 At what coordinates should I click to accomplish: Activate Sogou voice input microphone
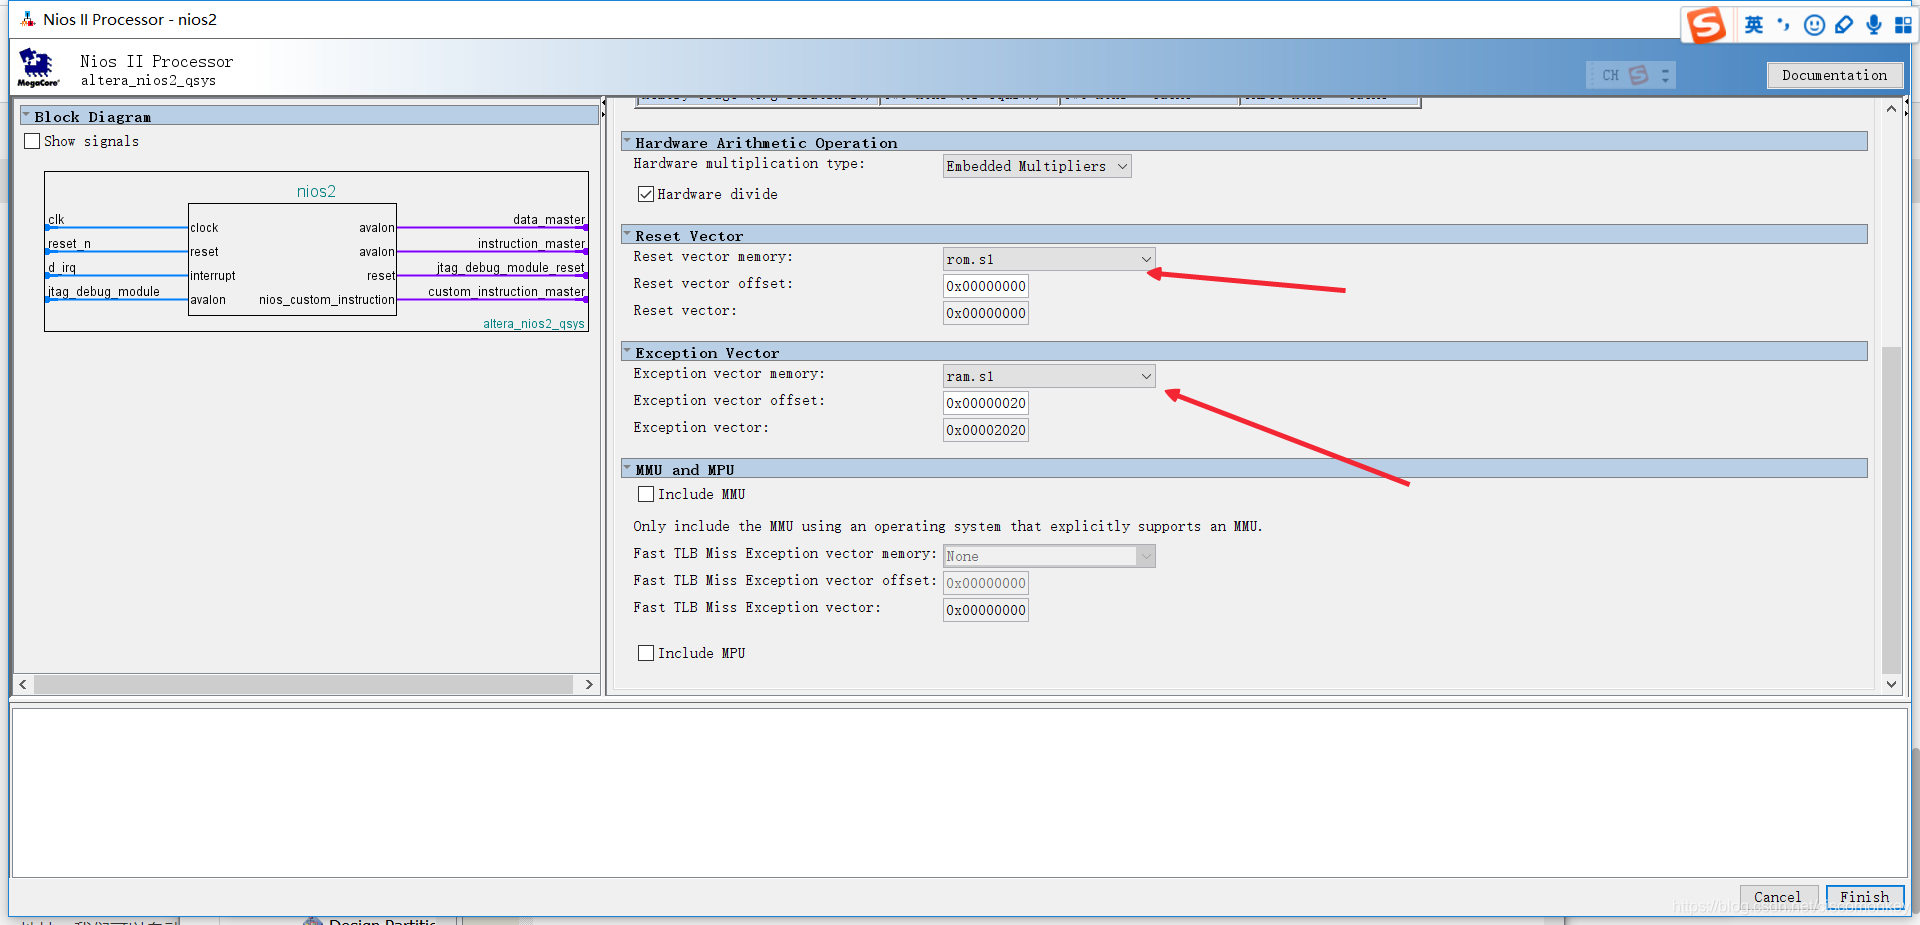[x=1874, y=25]
